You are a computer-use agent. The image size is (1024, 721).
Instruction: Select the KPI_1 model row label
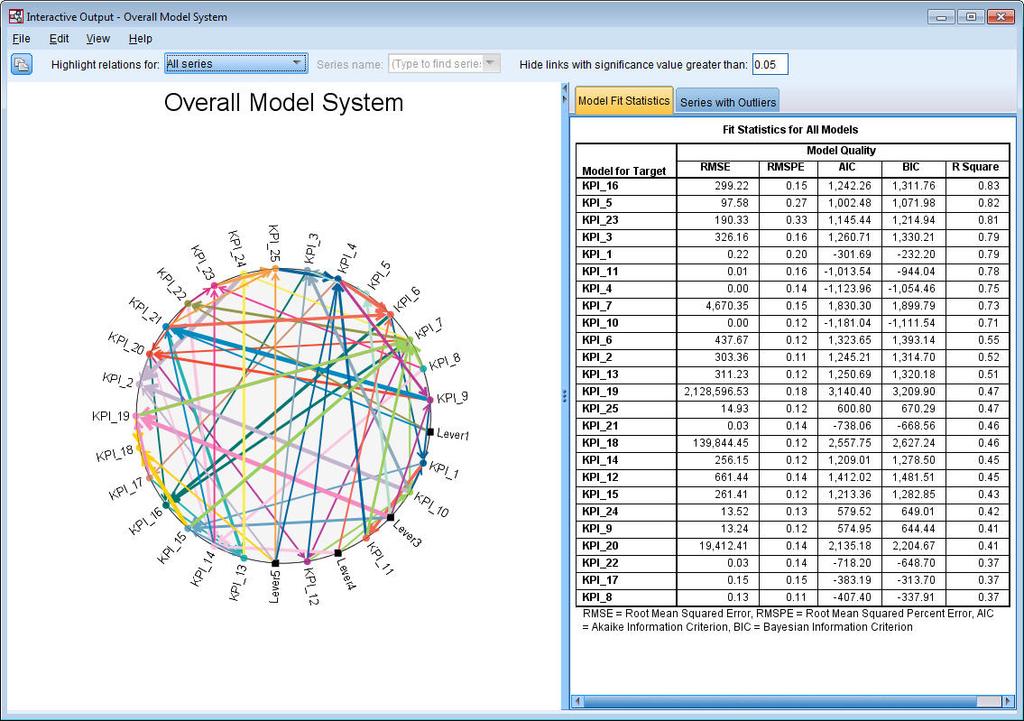tap(597, 254)
